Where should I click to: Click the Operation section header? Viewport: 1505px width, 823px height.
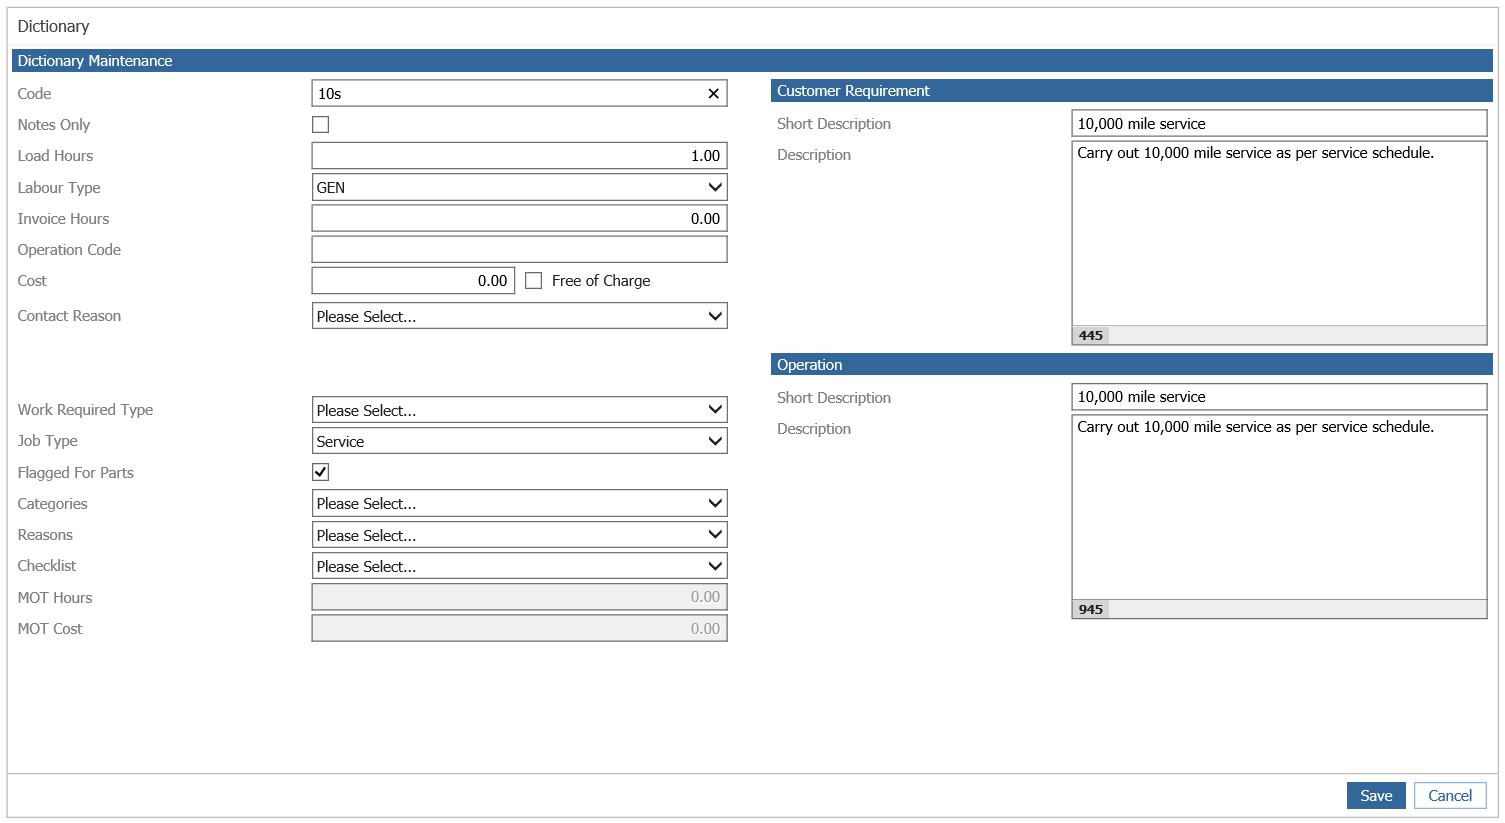[x=1132, y=365]
